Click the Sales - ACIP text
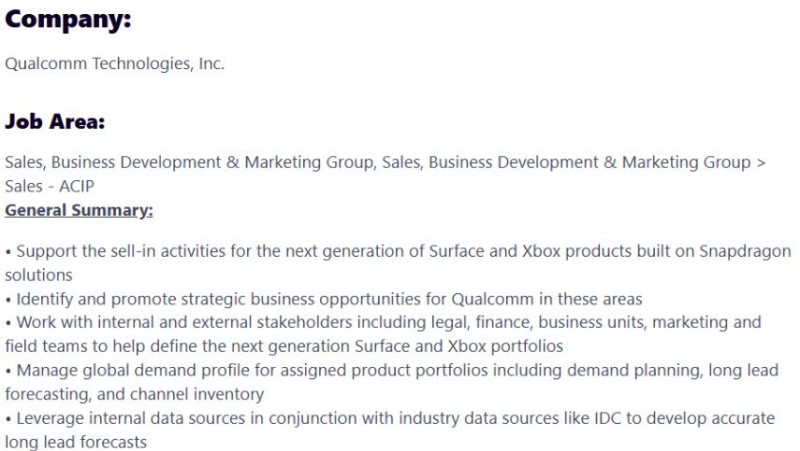The width and height of the screenshot is (800, 451). pos(49,186)
